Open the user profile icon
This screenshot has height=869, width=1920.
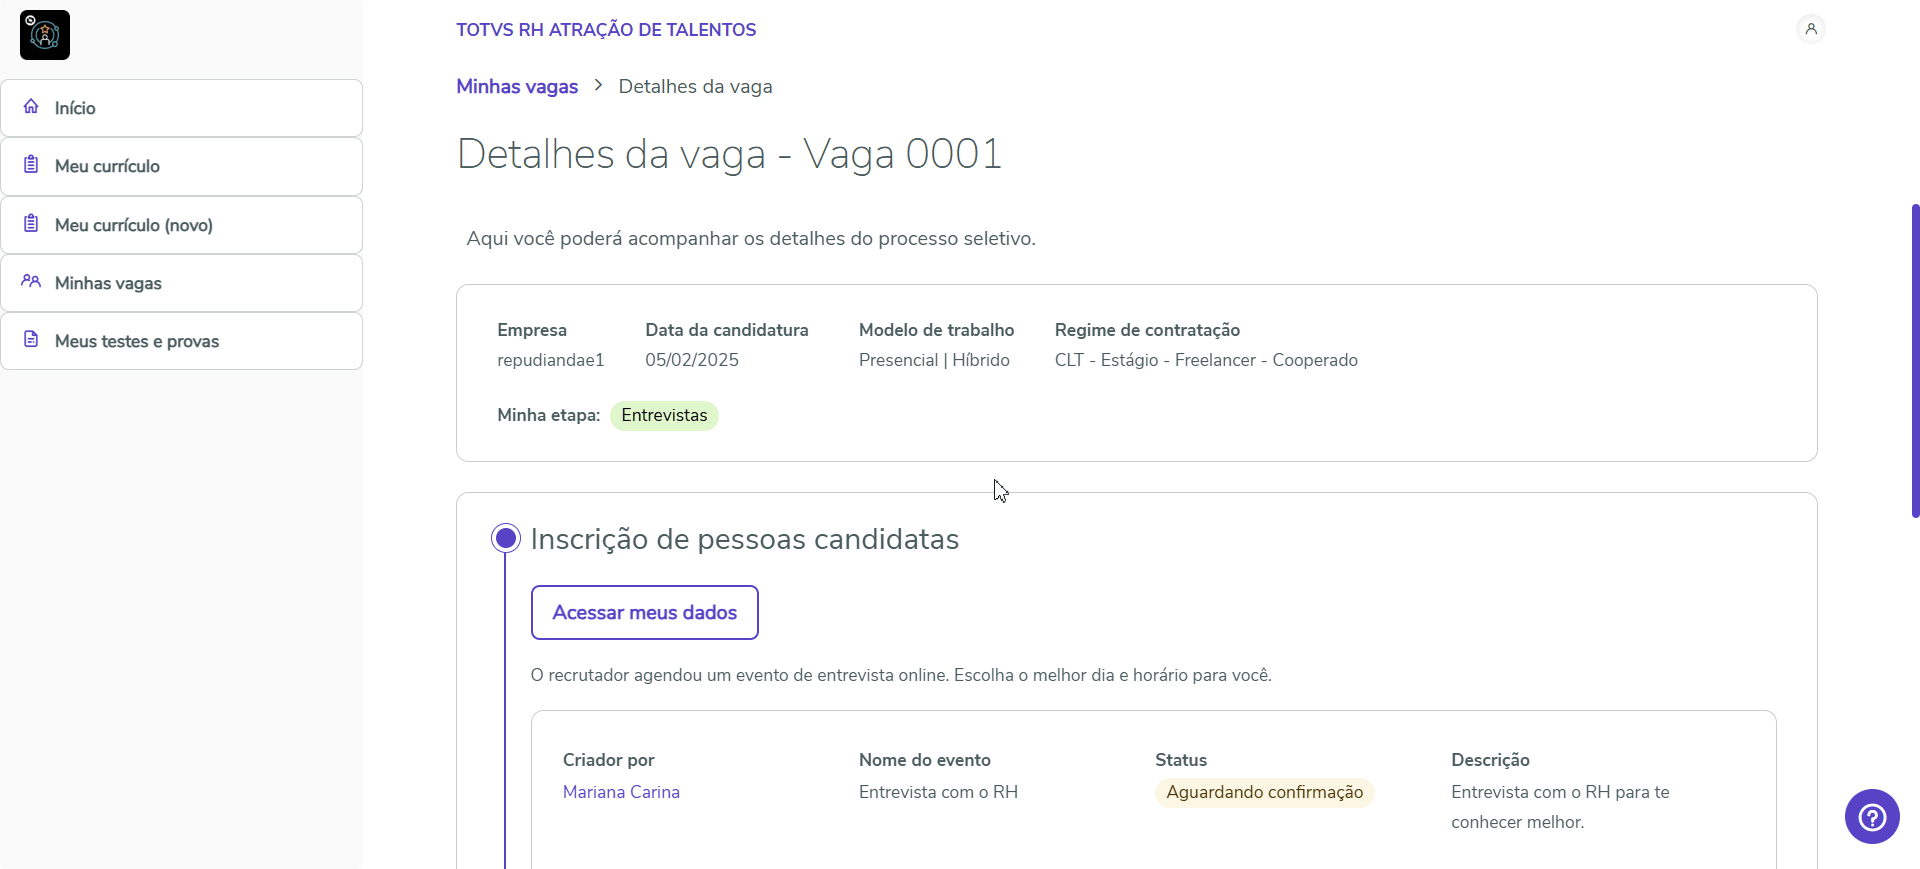(x=1810, y=29)
